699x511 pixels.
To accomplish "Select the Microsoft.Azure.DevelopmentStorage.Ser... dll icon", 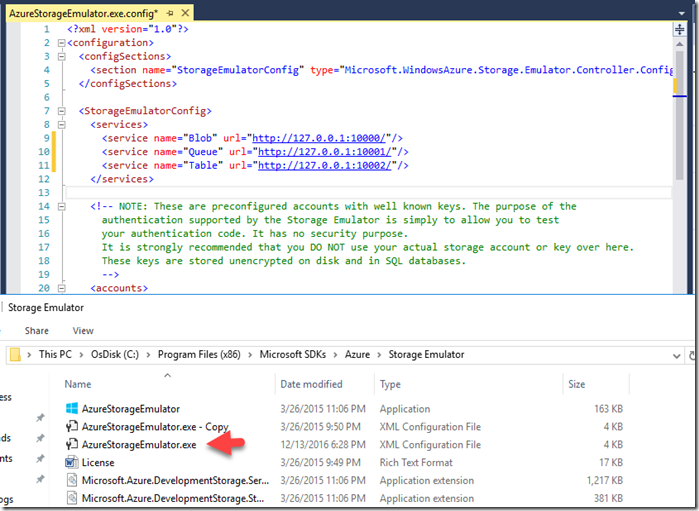I will coord(72,480).
